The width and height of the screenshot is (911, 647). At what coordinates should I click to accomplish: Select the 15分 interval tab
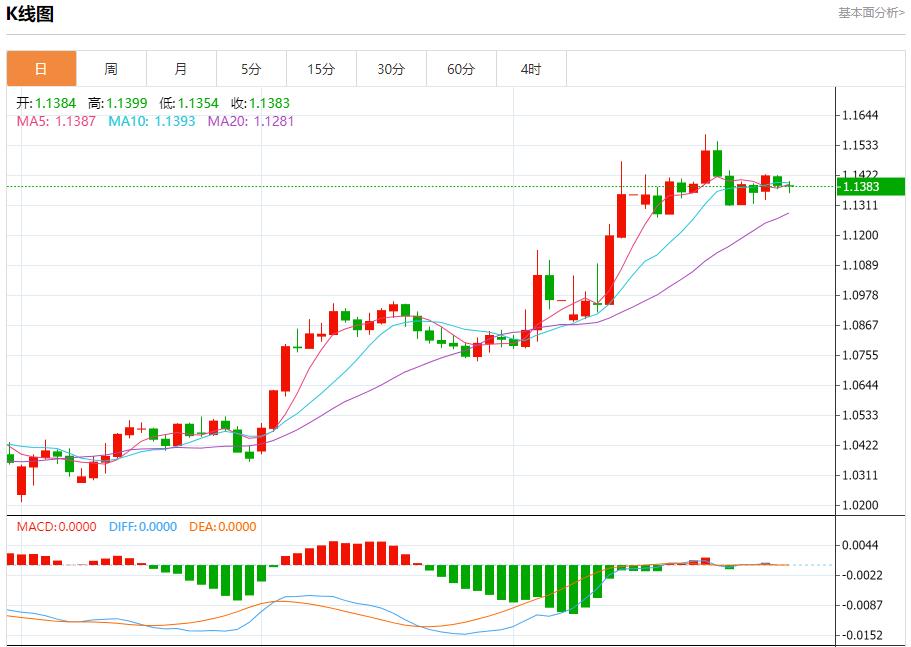pos(321,69)
